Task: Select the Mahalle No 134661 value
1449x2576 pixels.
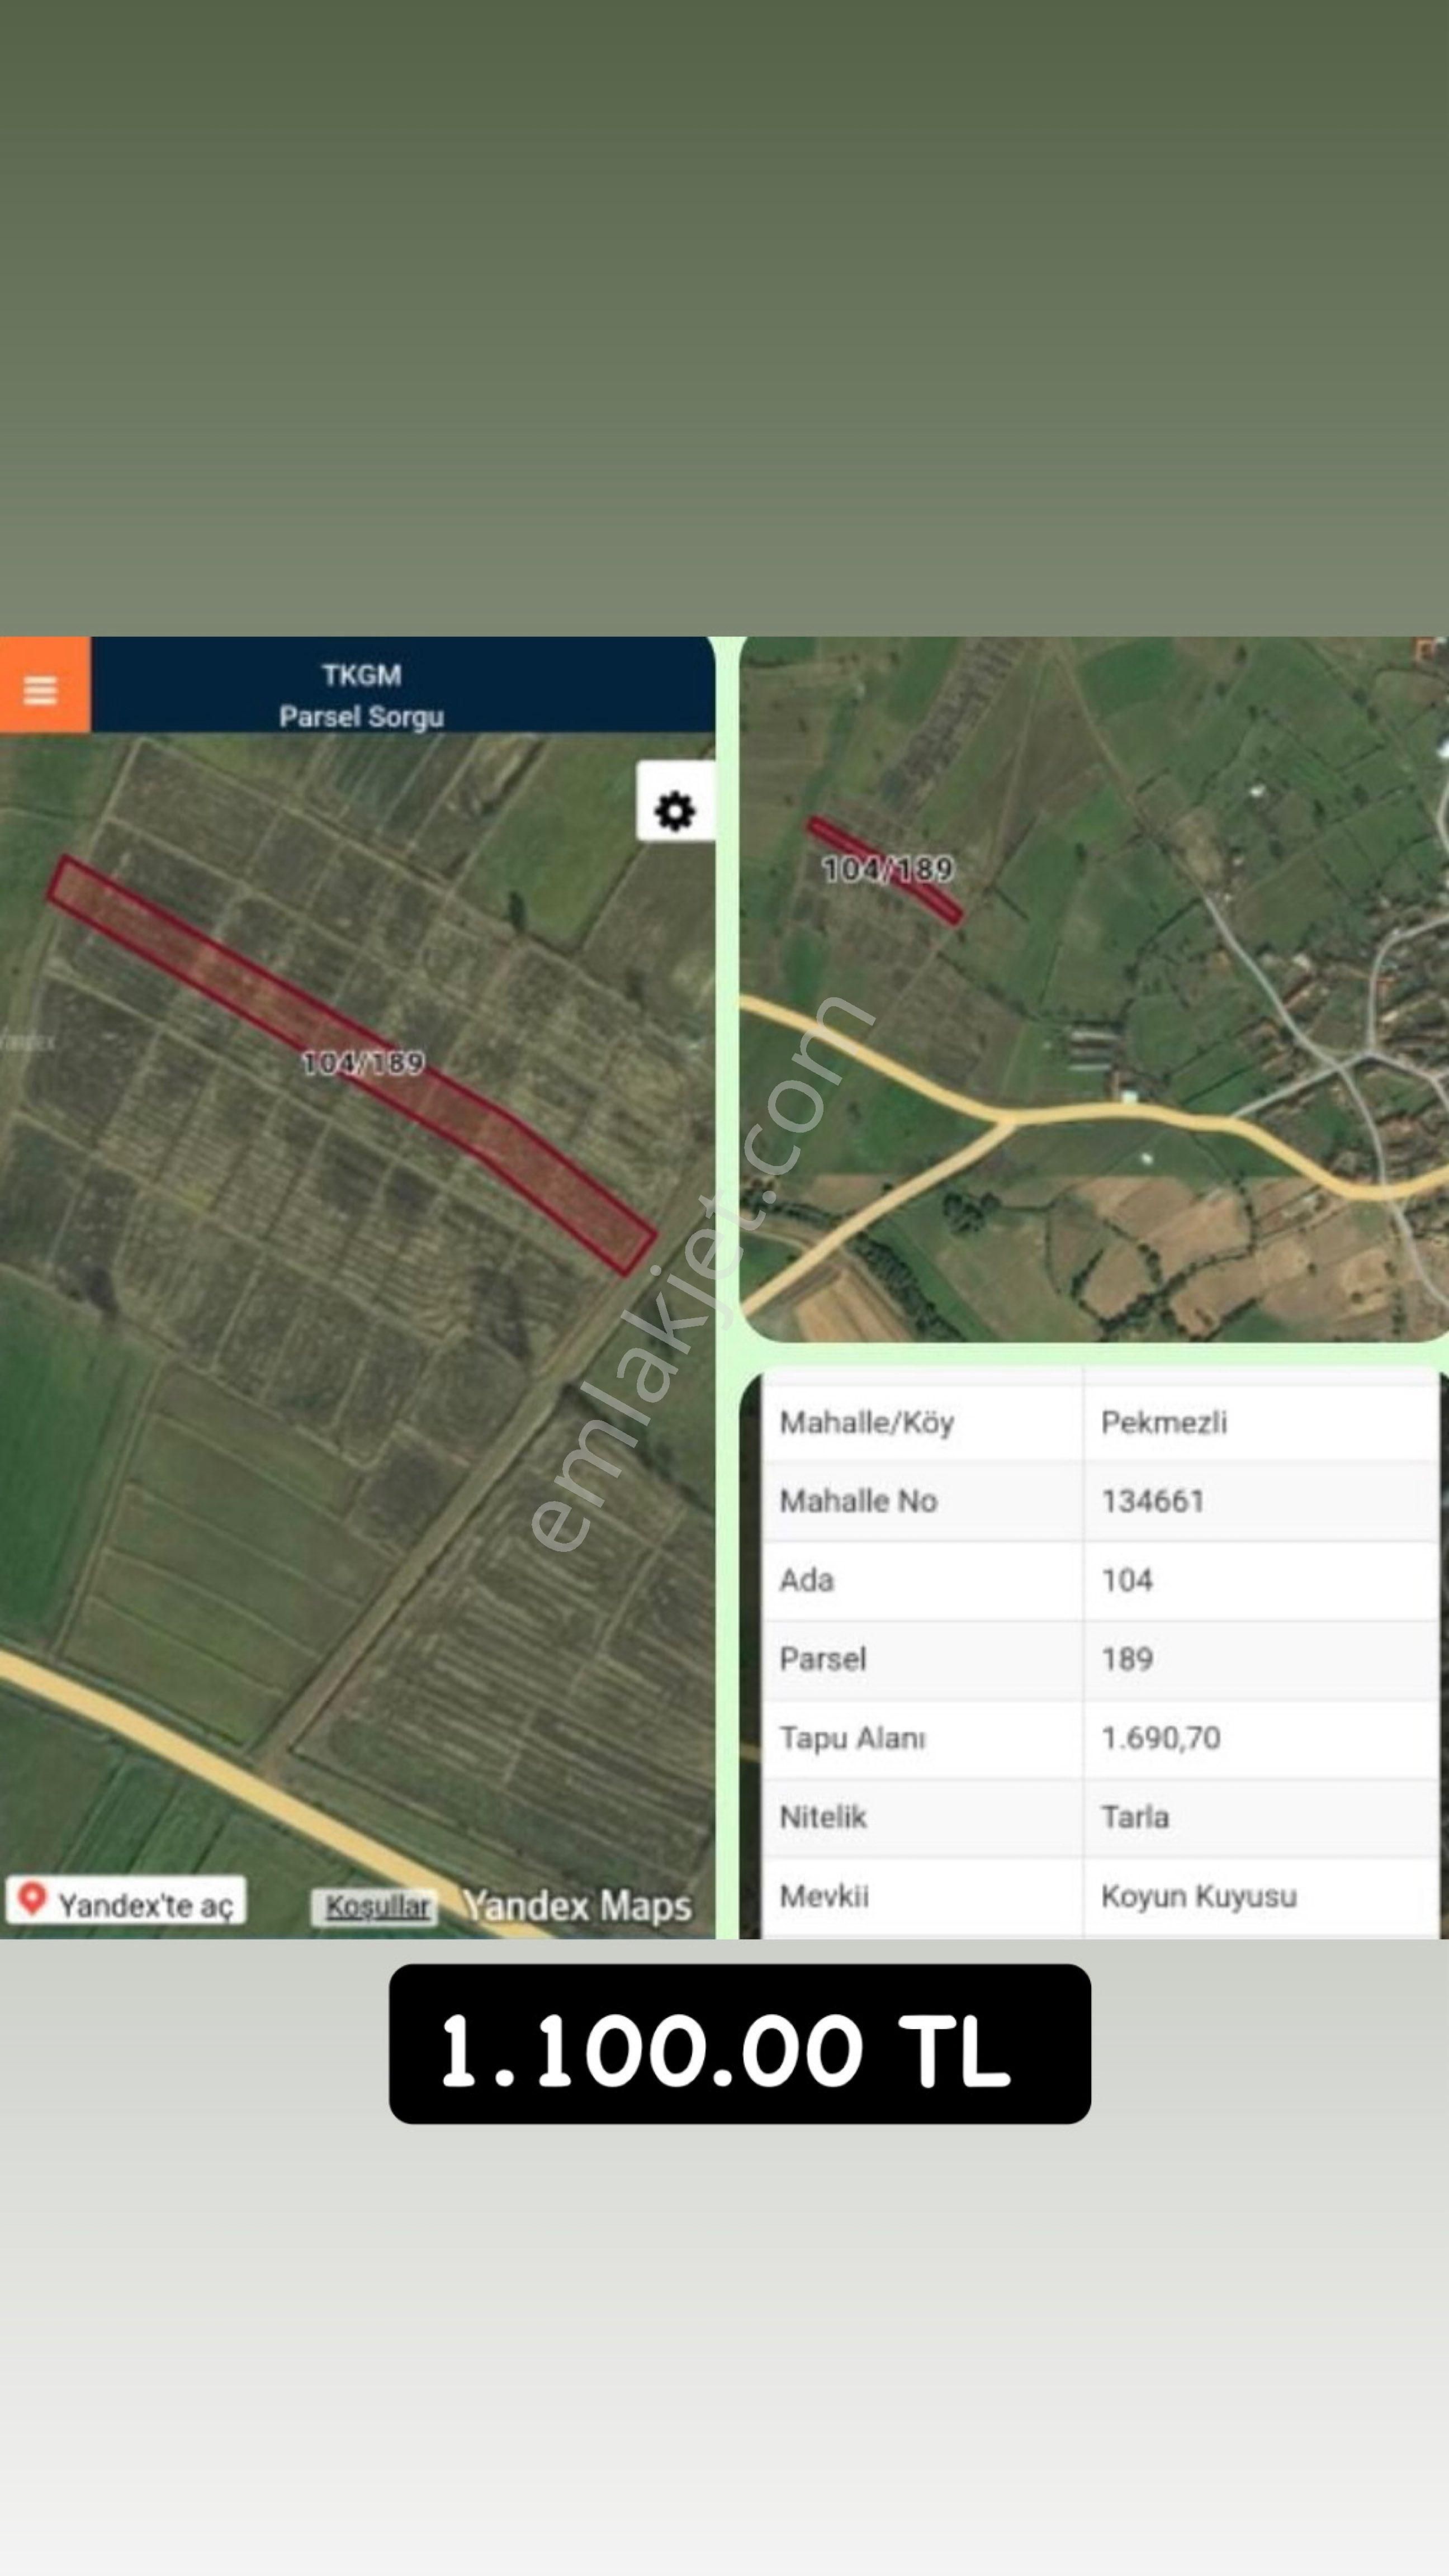Action: coord(1153,1501)
